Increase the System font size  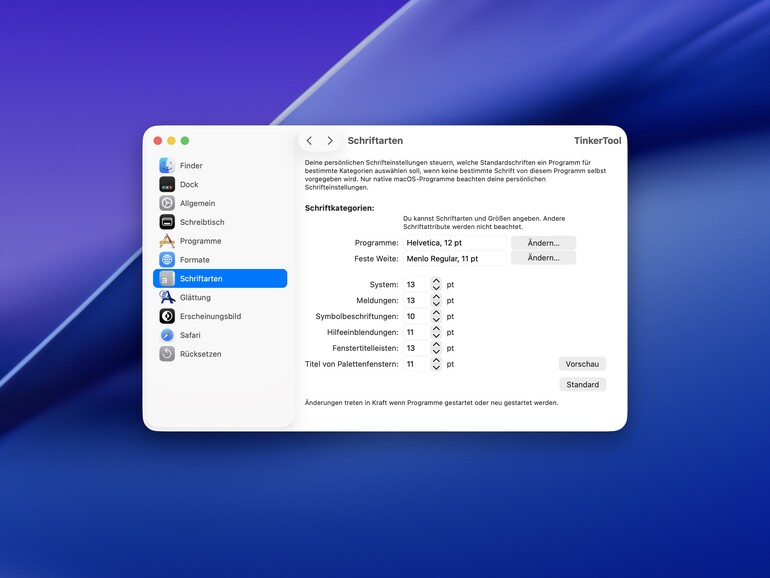point(436,281)
